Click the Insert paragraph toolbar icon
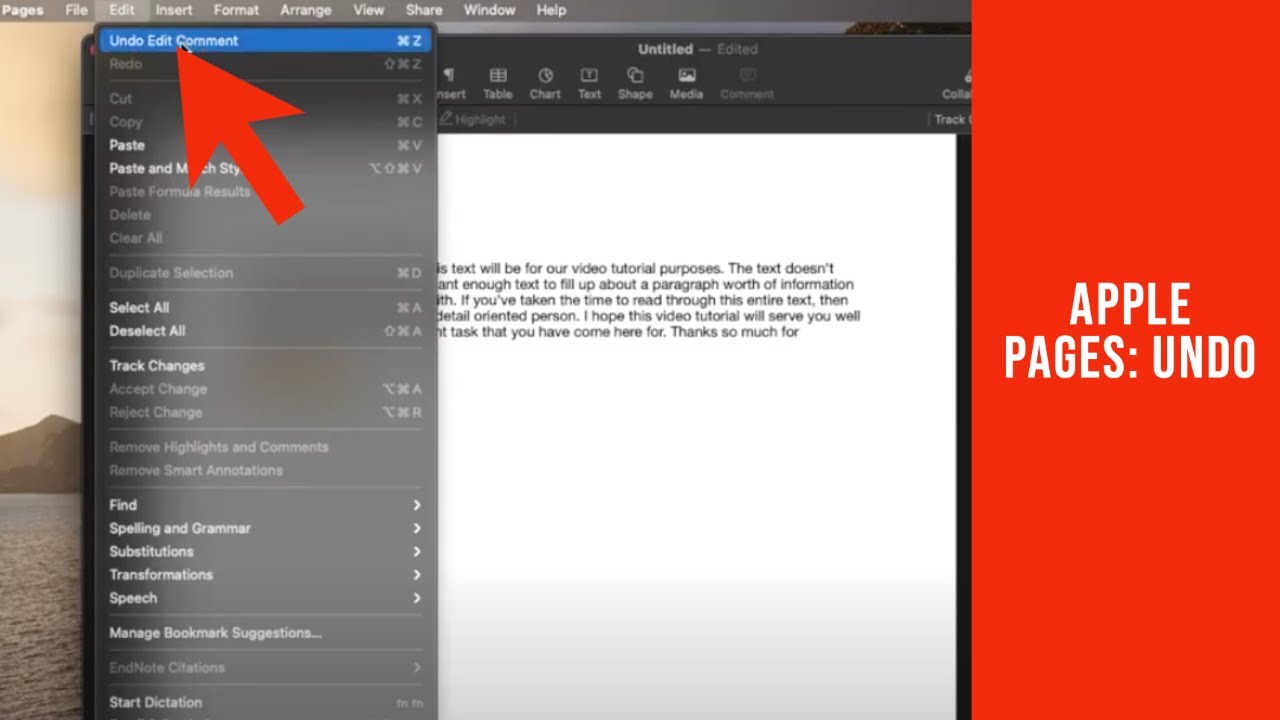Viewport: 1280px width, 720px height. click(x=449, y=84)
